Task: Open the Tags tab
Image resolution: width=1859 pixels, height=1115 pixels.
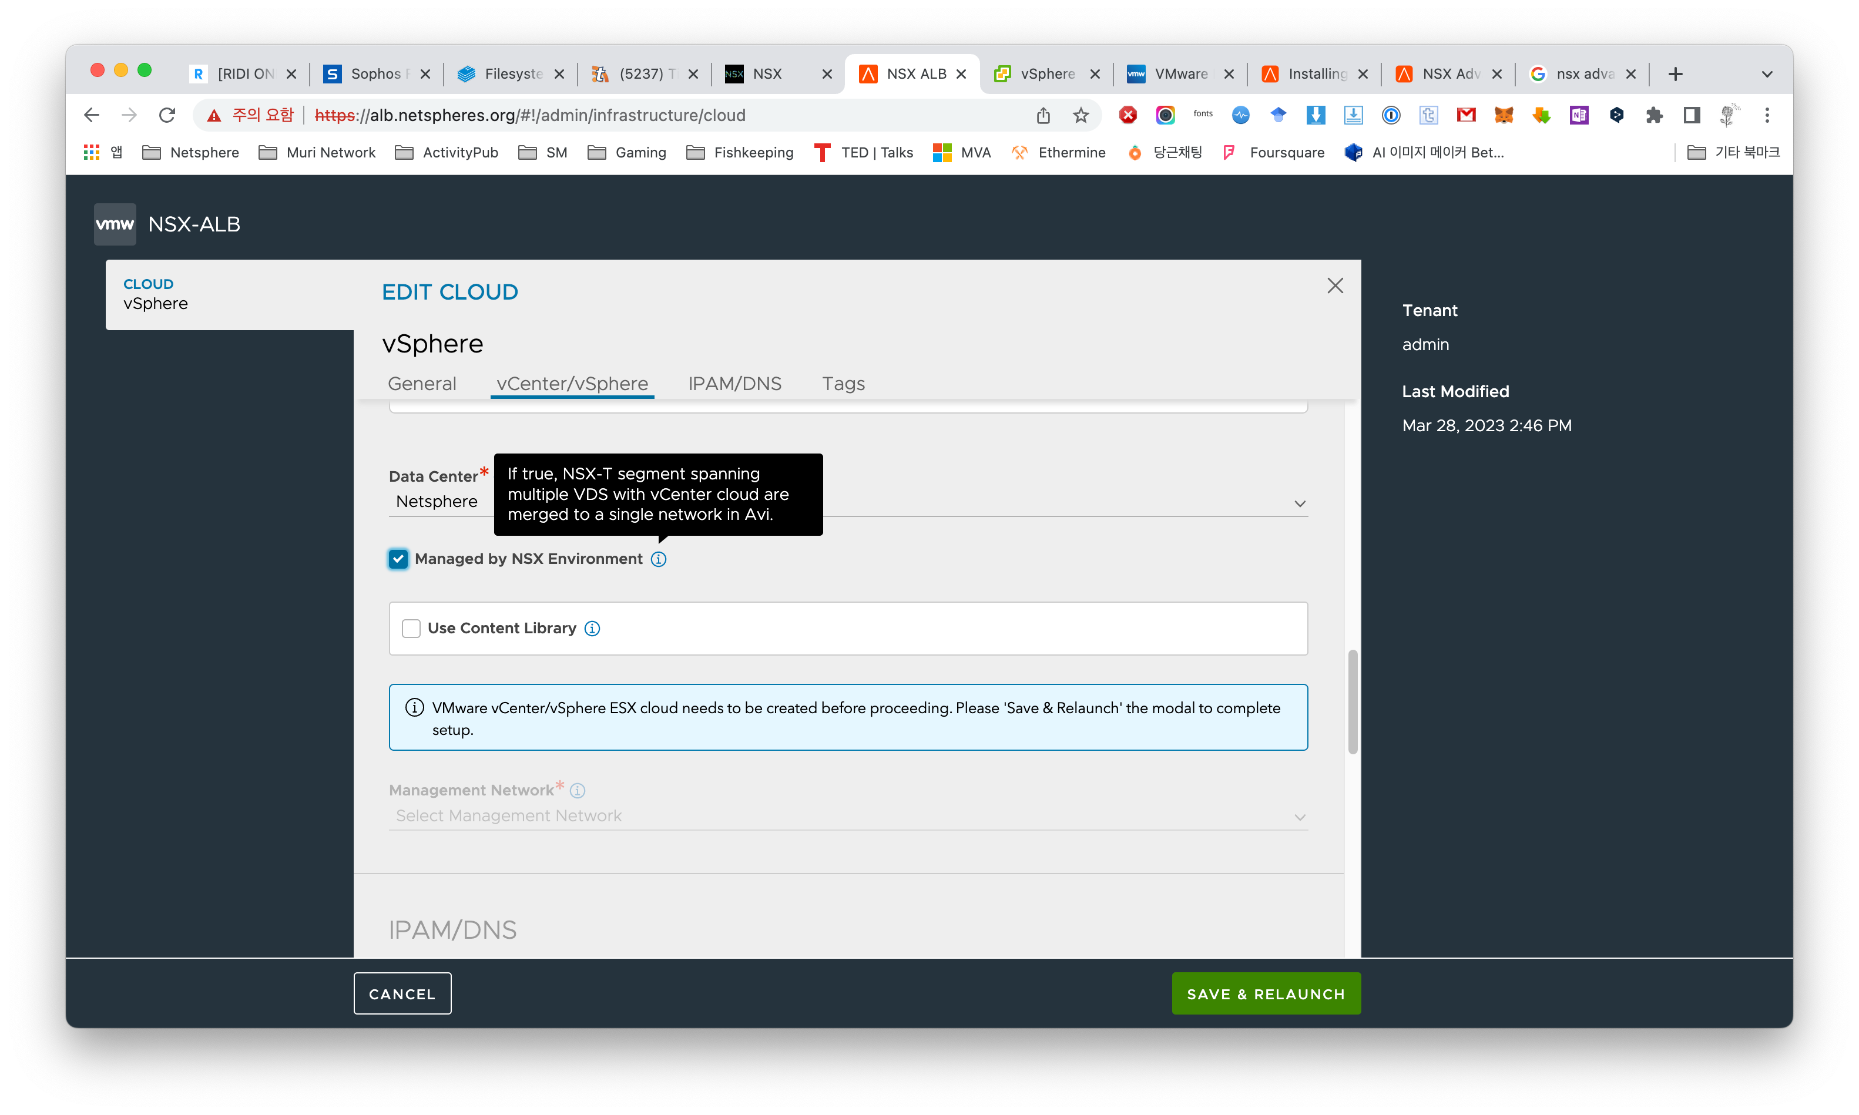Action: coord(843,384)
